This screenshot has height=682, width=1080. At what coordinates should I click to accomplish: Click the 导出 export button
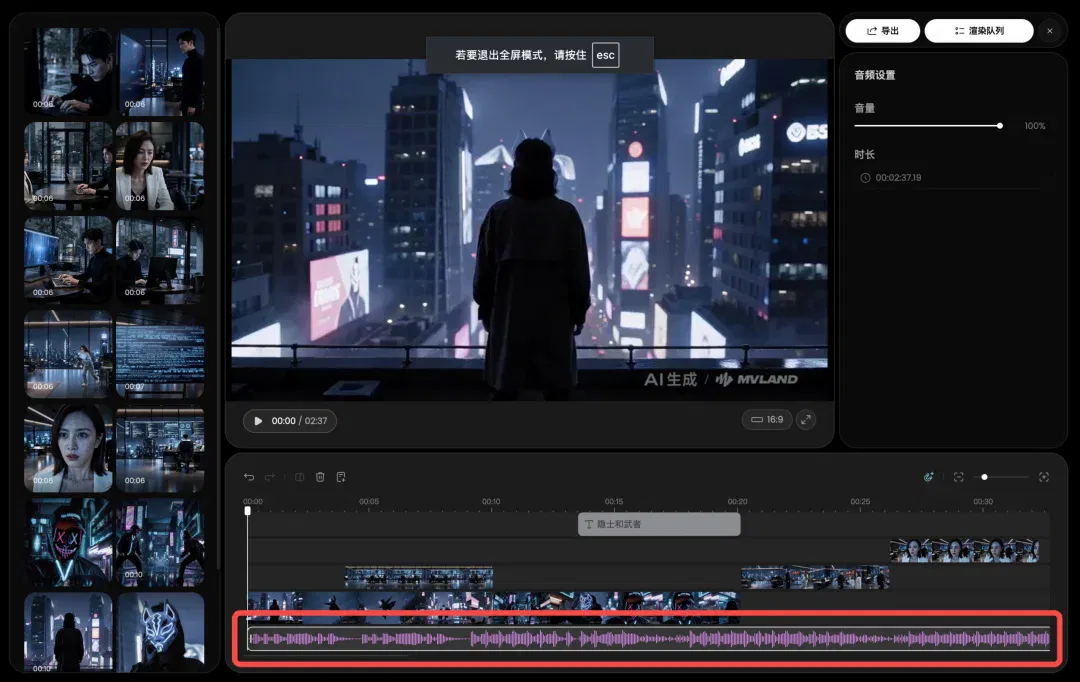coord(882,31)
